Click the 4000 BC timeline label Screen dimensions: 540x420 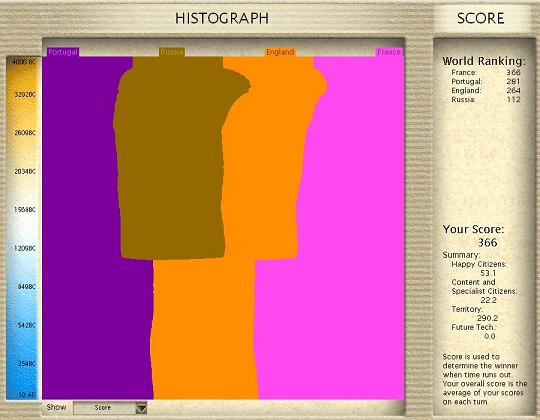pyautogui.click(x=24, y=62)
